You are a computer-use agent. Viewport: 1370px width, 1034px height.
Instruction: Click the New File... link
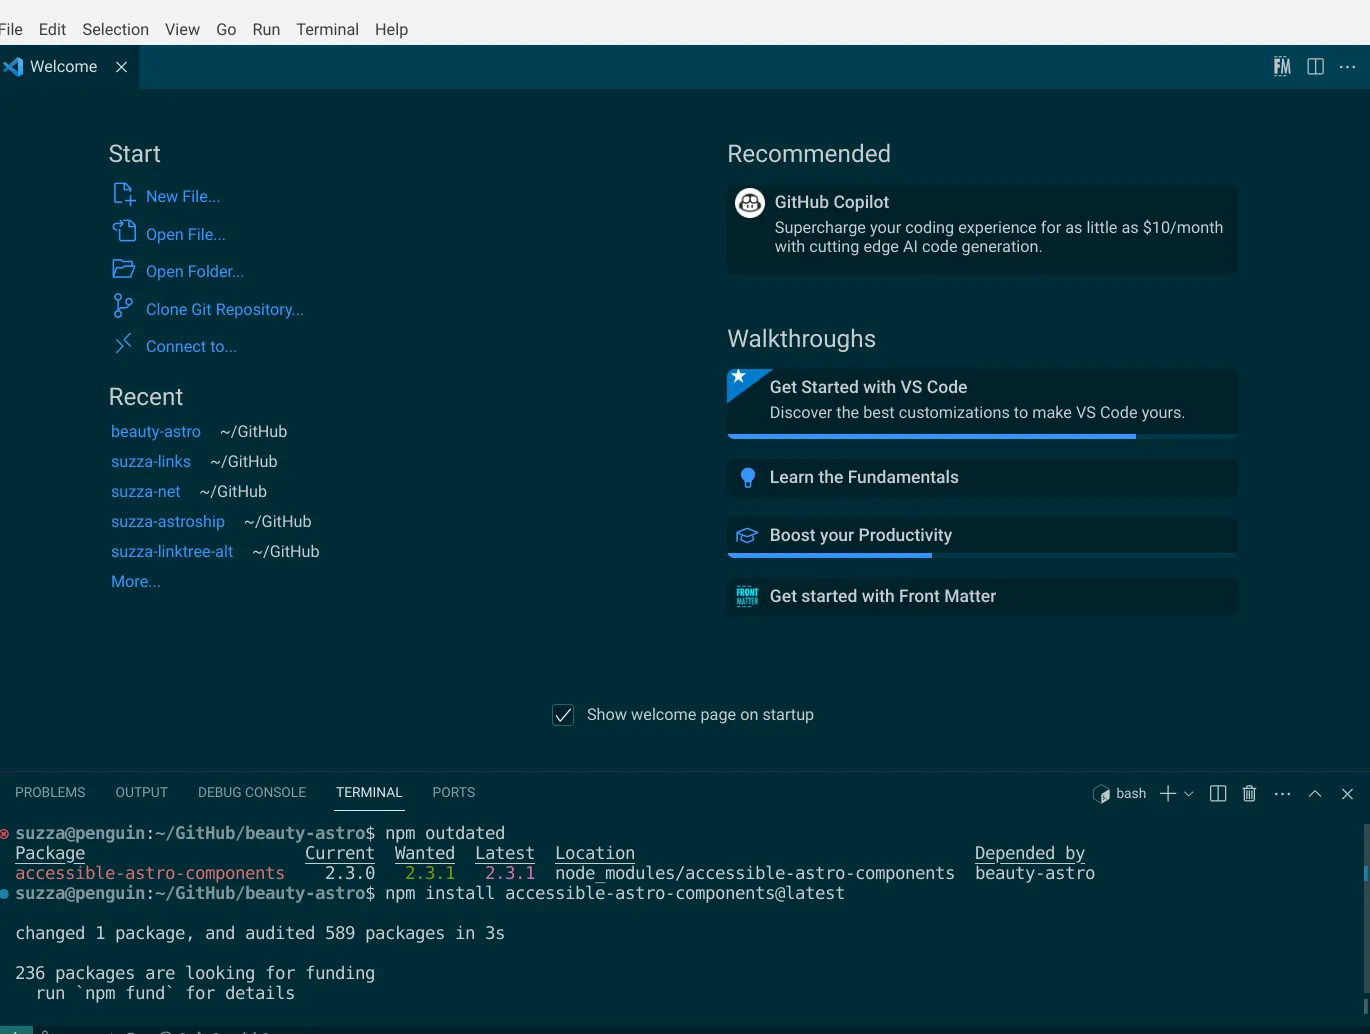(x=183, y=197)
